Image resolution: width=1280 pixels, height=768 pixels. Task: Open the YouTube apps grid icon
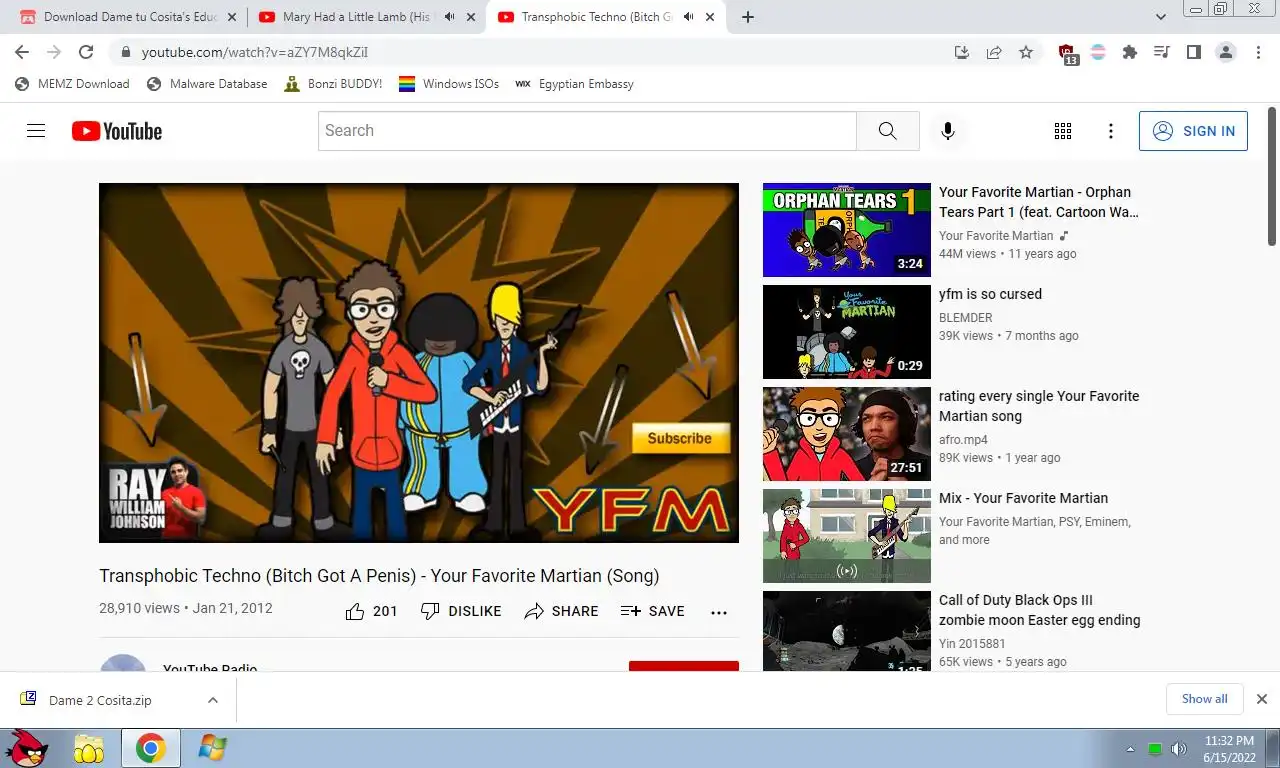pyautogui.click(x=1063, y=131)
